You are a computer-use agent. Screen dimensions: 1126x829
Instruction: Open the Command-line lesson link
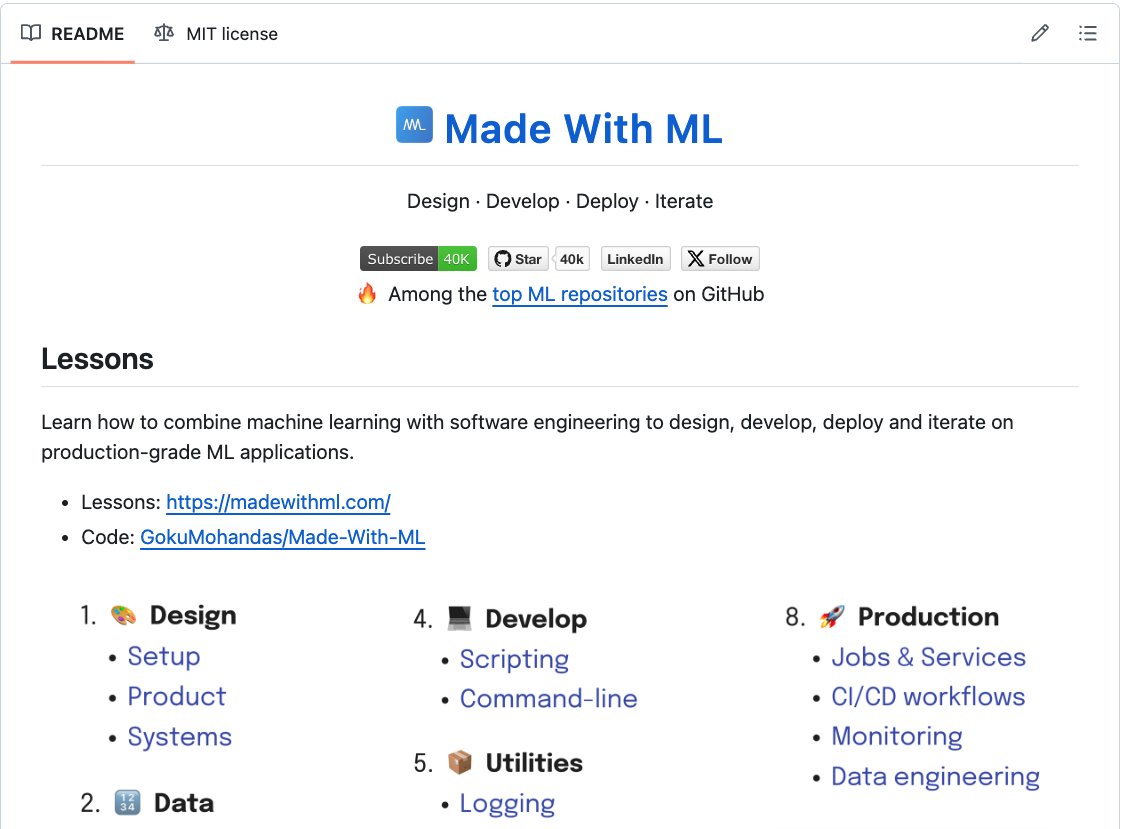(549, 699)
